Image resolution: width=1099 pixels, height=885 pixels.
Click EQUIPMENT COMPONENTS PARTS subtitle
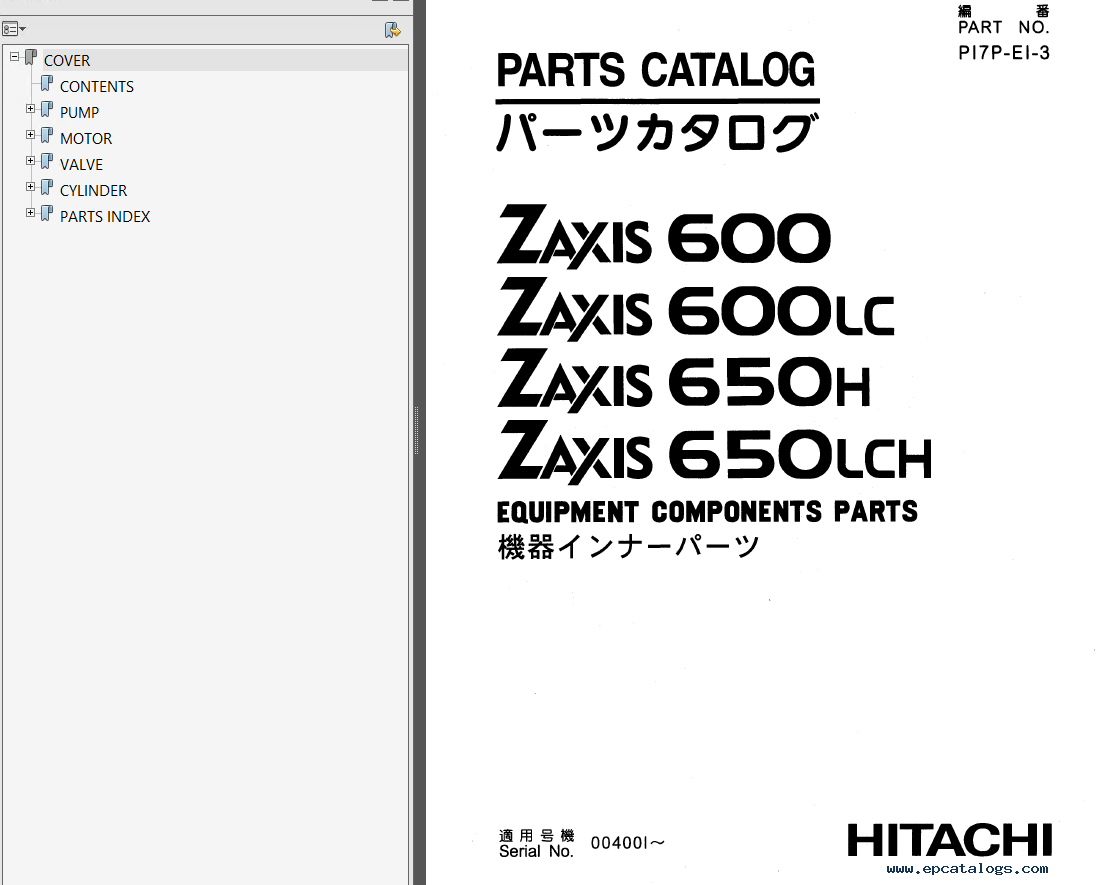(707, 512)
